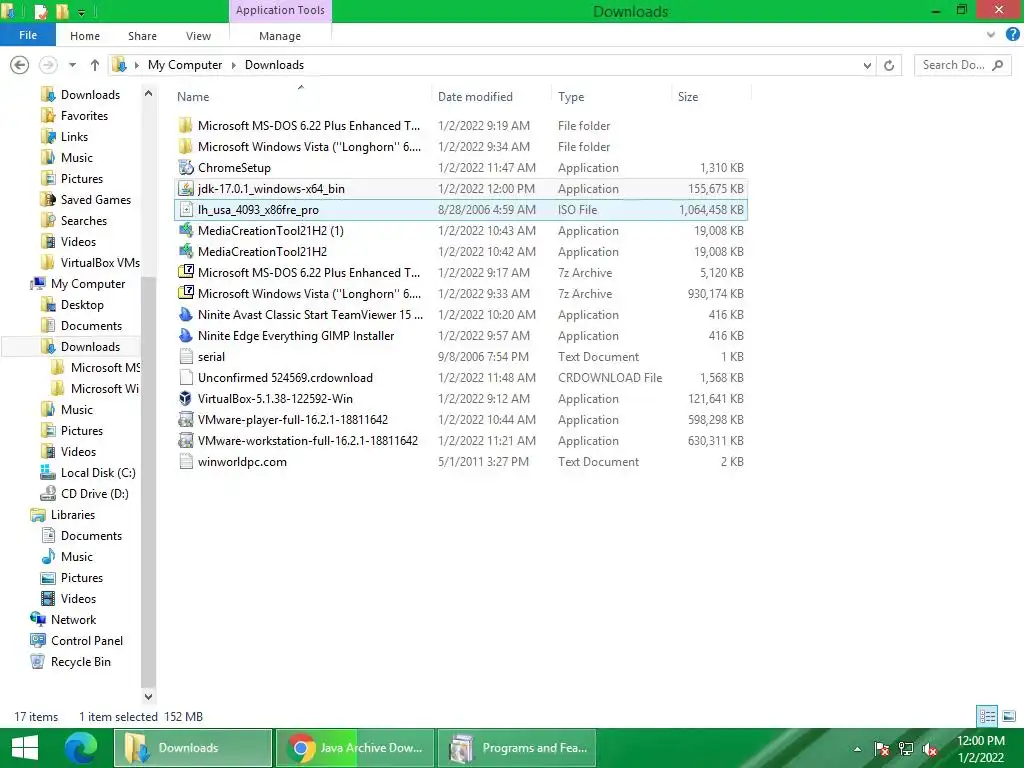Select the lh_usa_4093_x86fre_pro ISO file icon
The height and width of the screenshot is (768, 1024).
(x=186, y=210)
